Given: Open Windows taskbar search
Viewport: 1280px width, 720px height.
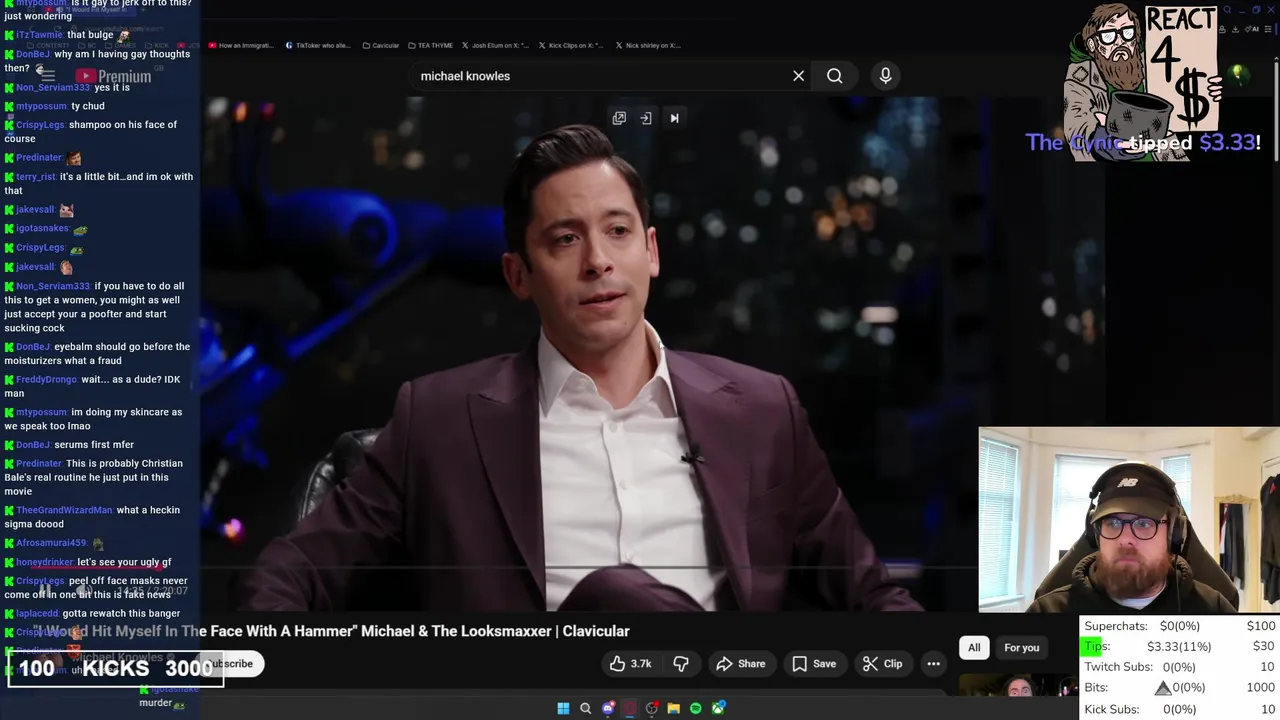Looking at the screenshot, I should point(585,708).
